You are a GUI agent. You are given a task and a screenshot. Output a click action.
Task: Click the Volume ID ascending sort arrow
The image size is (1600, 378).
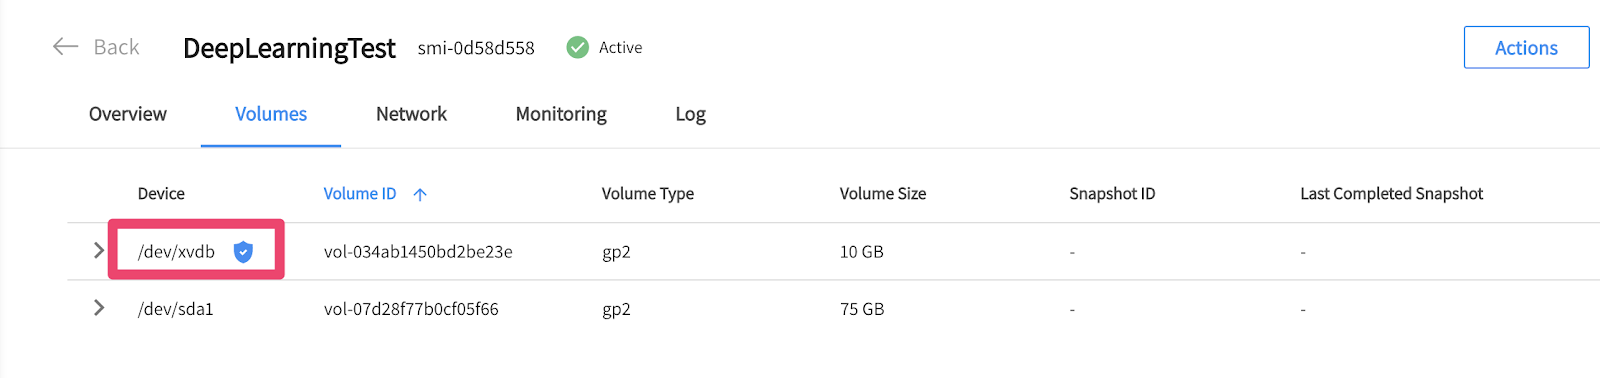coord(420,194)
